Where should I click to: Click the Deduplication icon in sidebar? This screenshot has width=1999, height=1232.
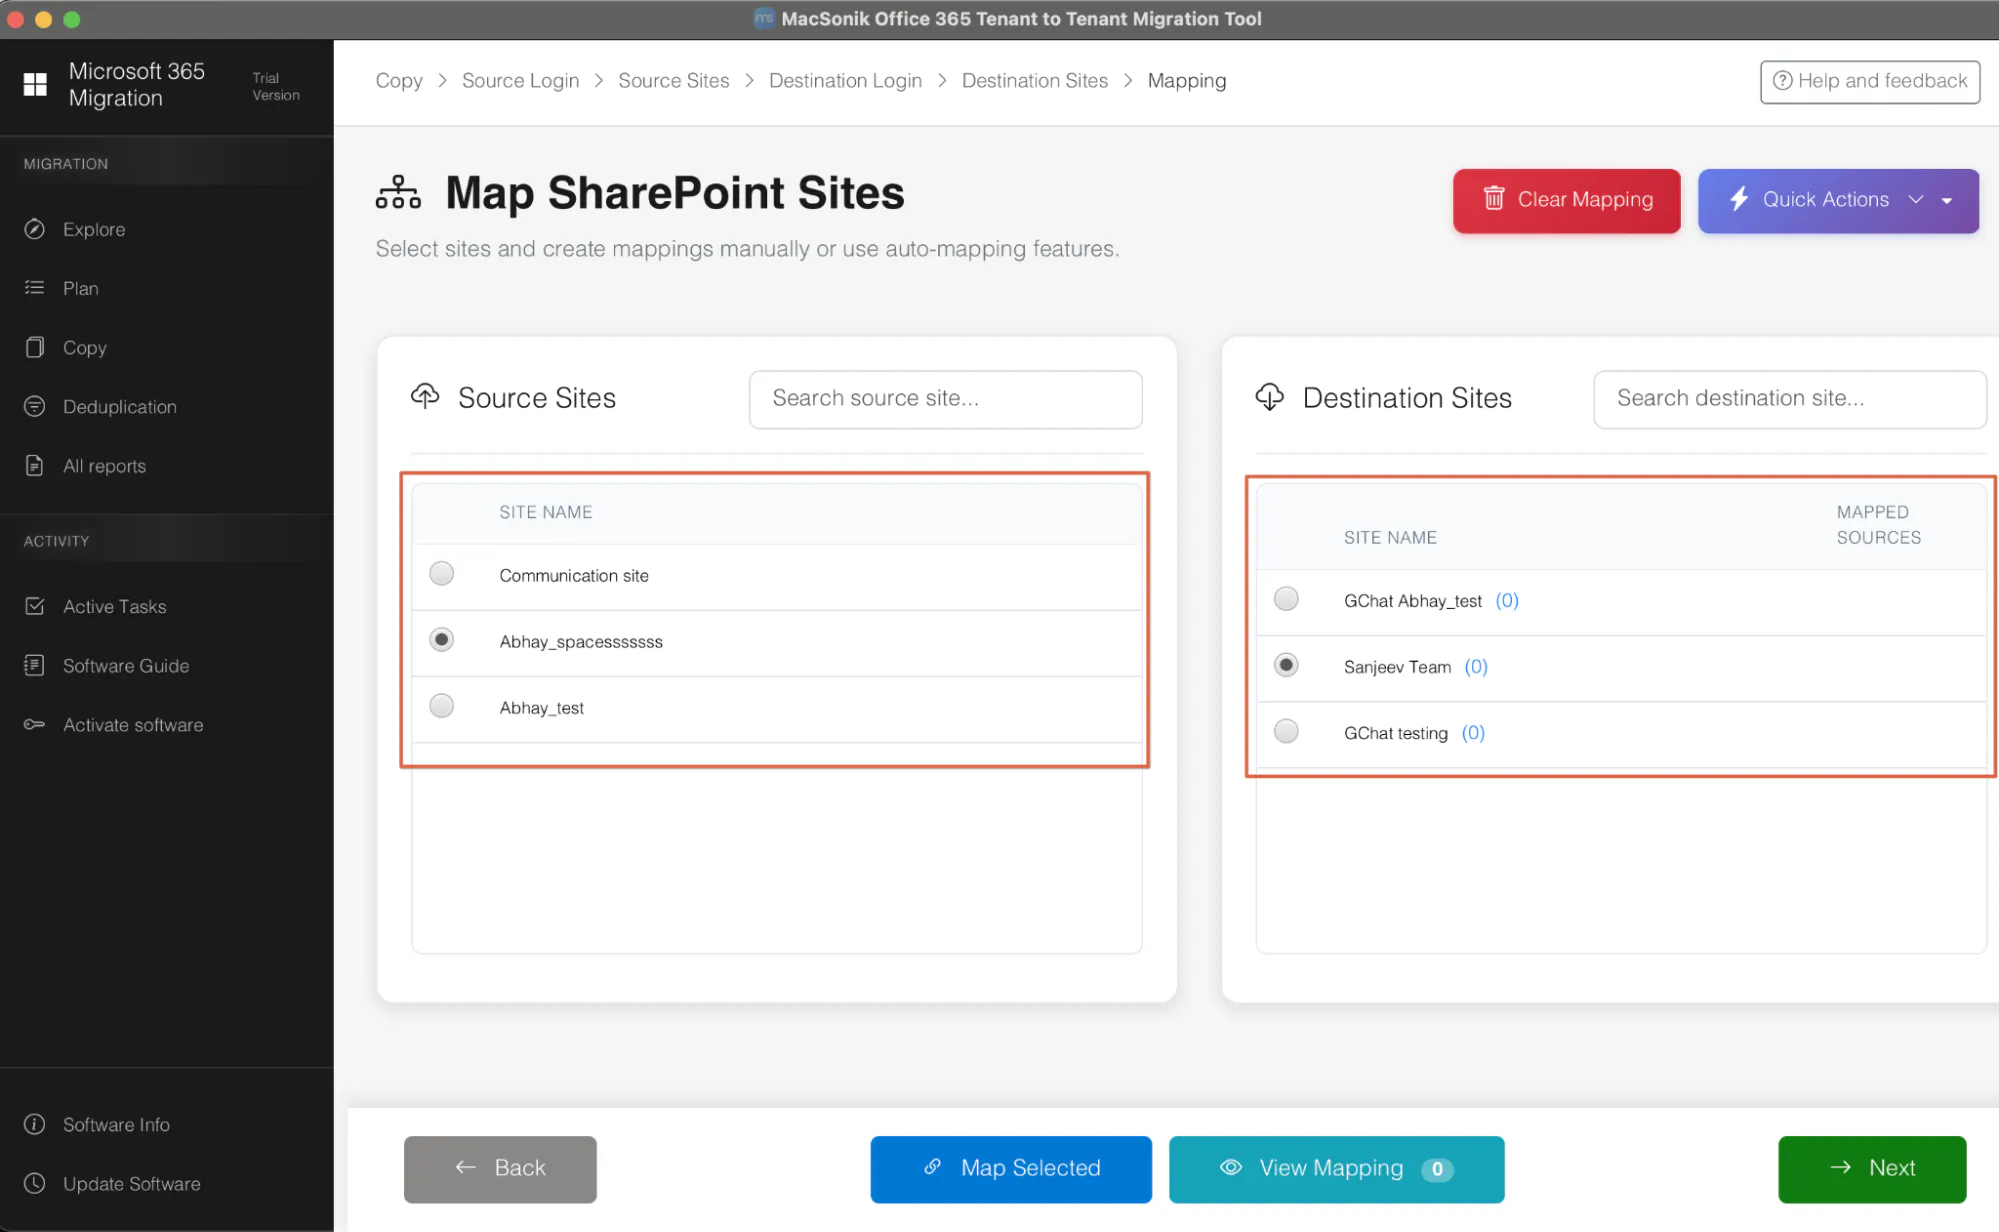point(35,406)
